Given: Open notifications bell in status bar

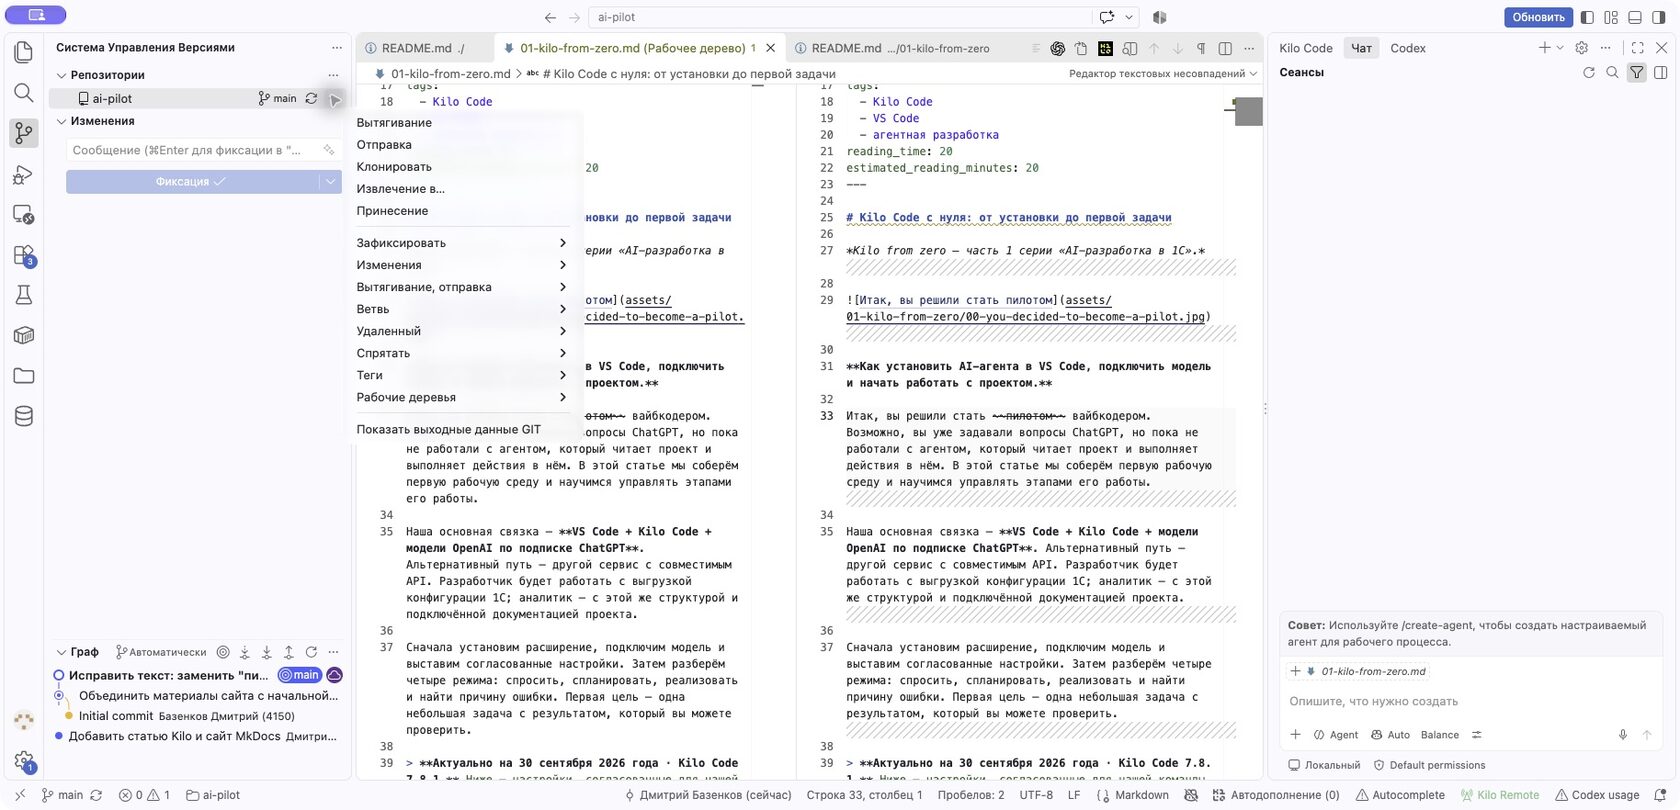Looking at the screenshot, I should (x=1661, y=795).
